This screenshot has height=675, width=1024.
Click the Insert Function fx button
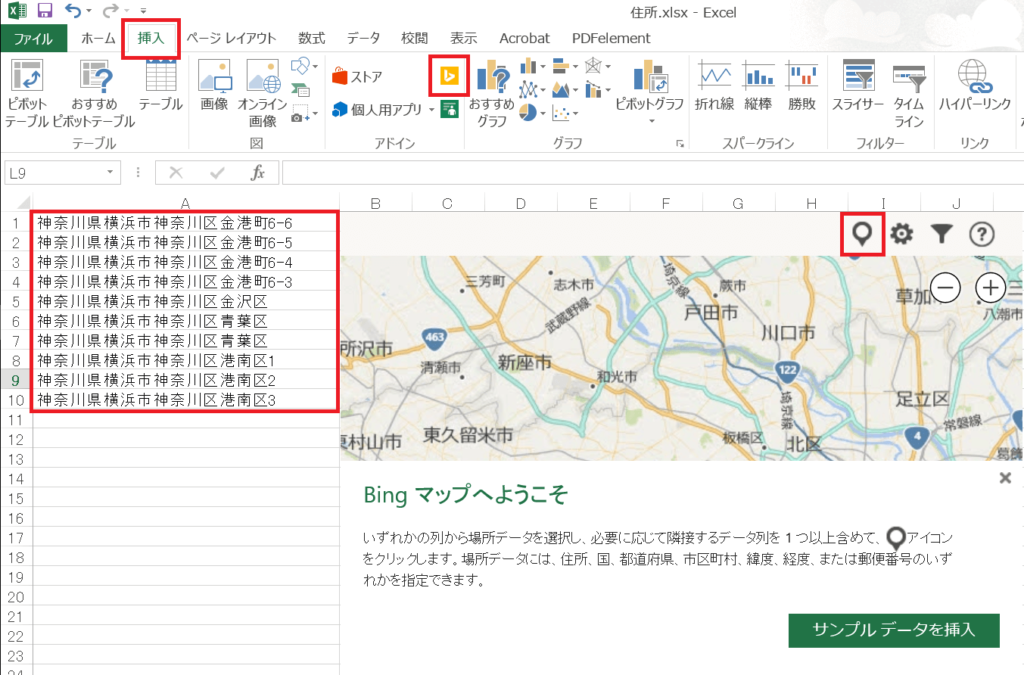258,173
